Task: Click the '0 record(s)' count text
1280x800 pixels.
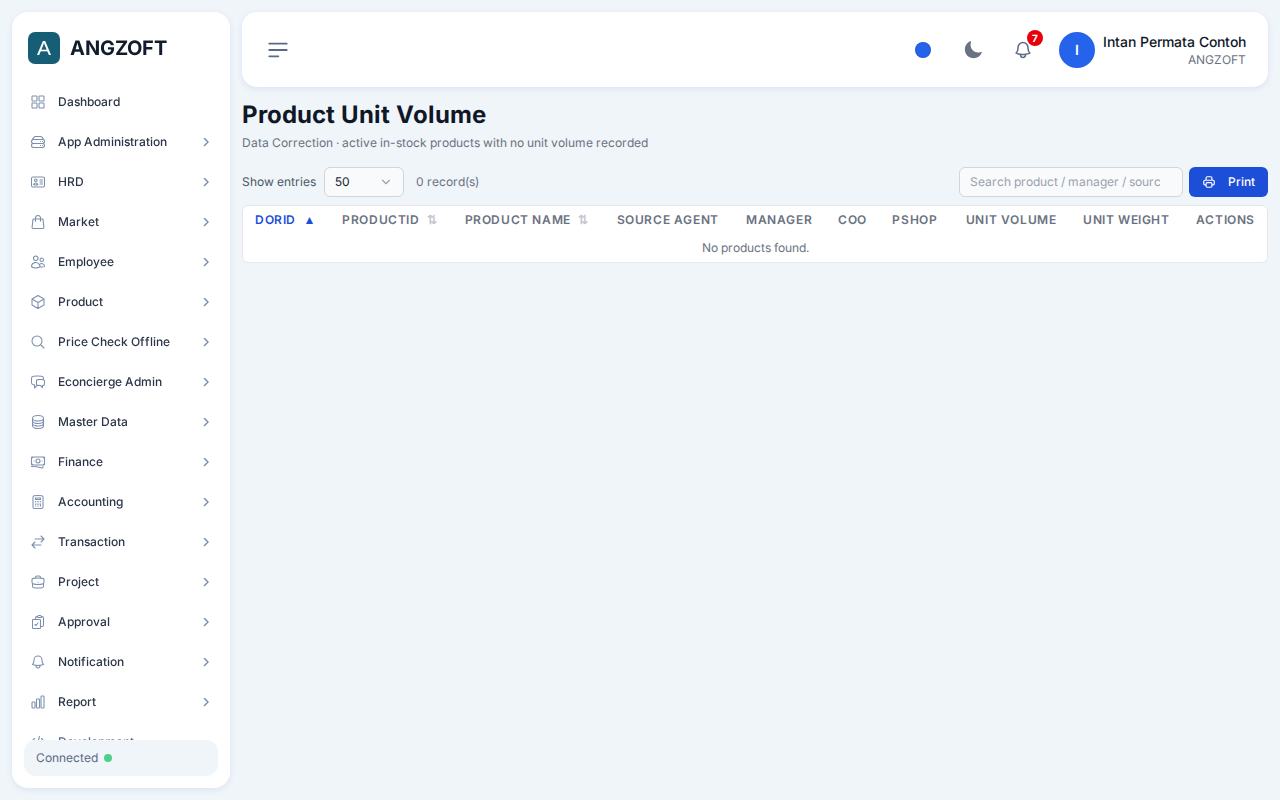Action: point(447,182)
